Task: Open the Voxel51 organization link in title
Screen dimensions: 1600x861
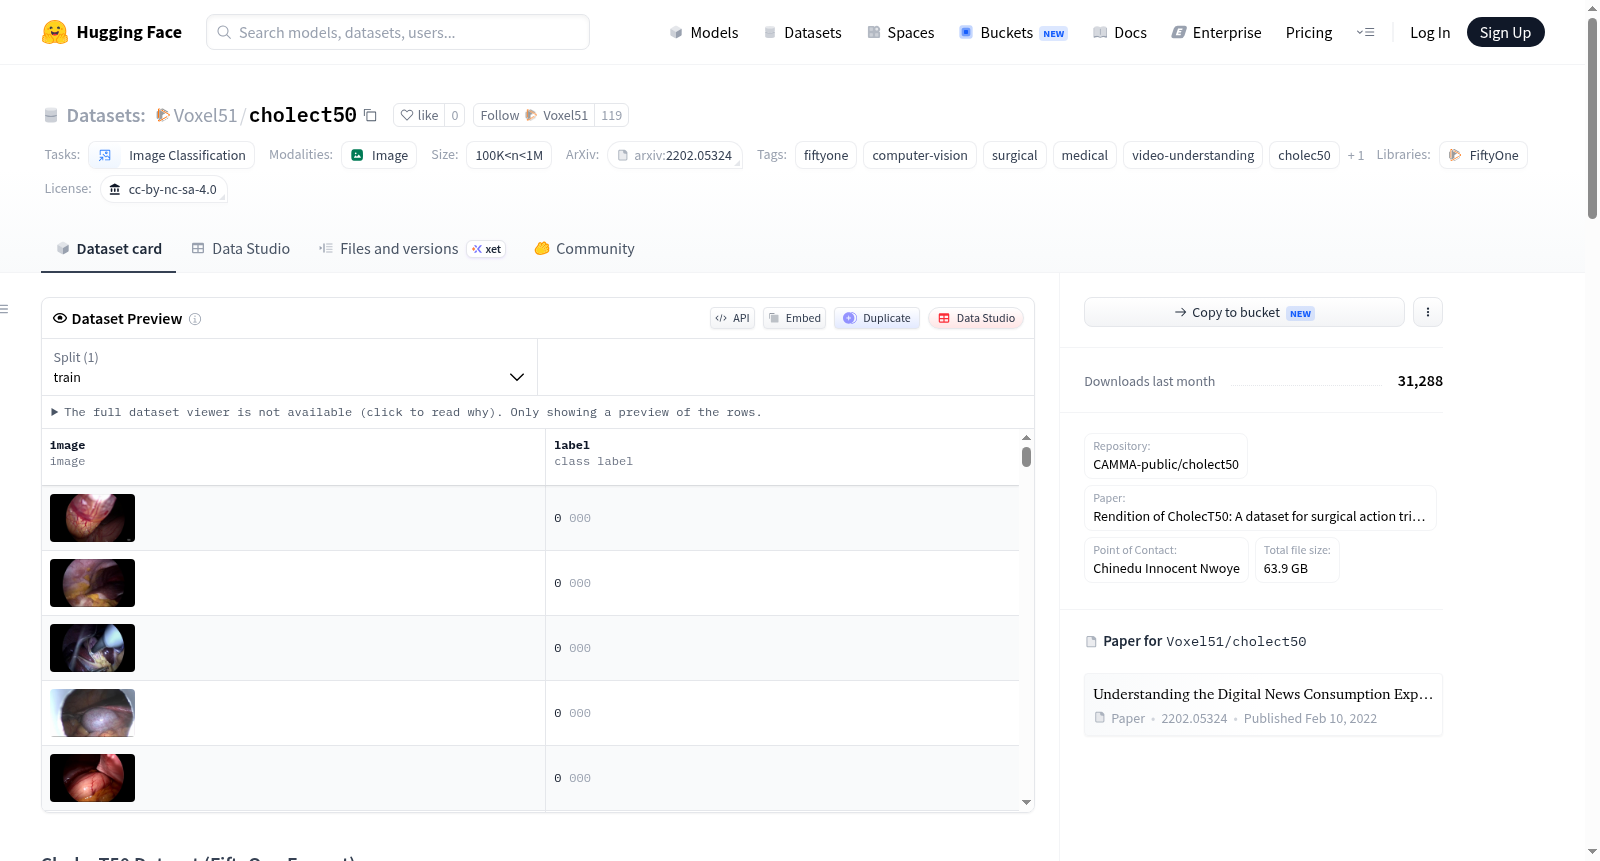Action: pyautogui.click(x=205, y=115)
